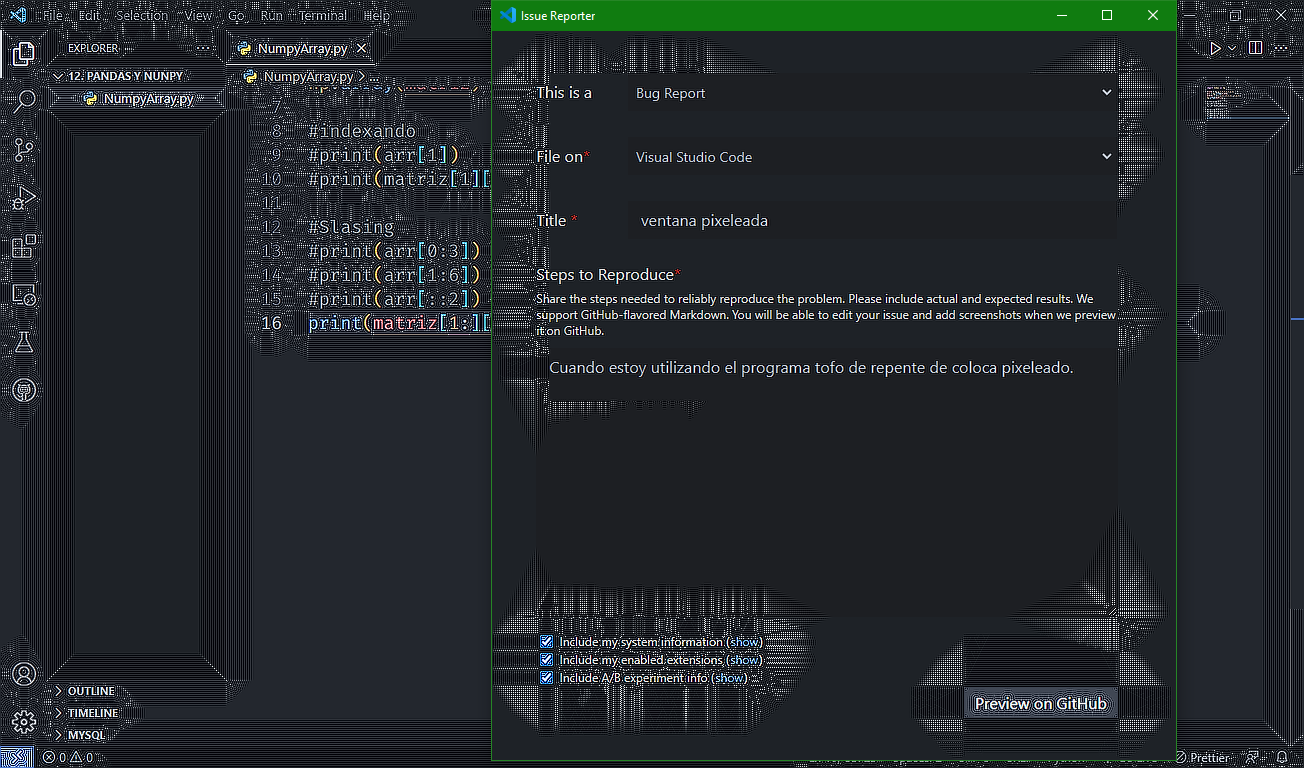The width and height of the screenshot is (1304, 768).
Task: Uncheck Include my system information
Action: click(x=547, y=641)
